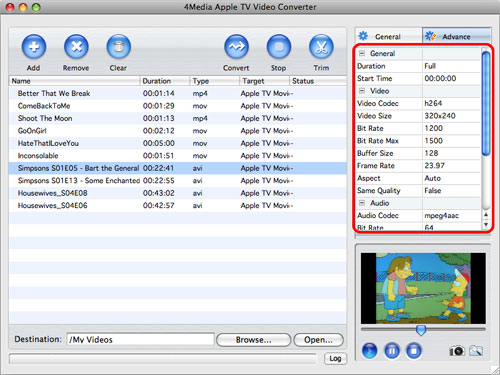
Task: Start conversion with the Convert icon
Action: click(236, 47)
